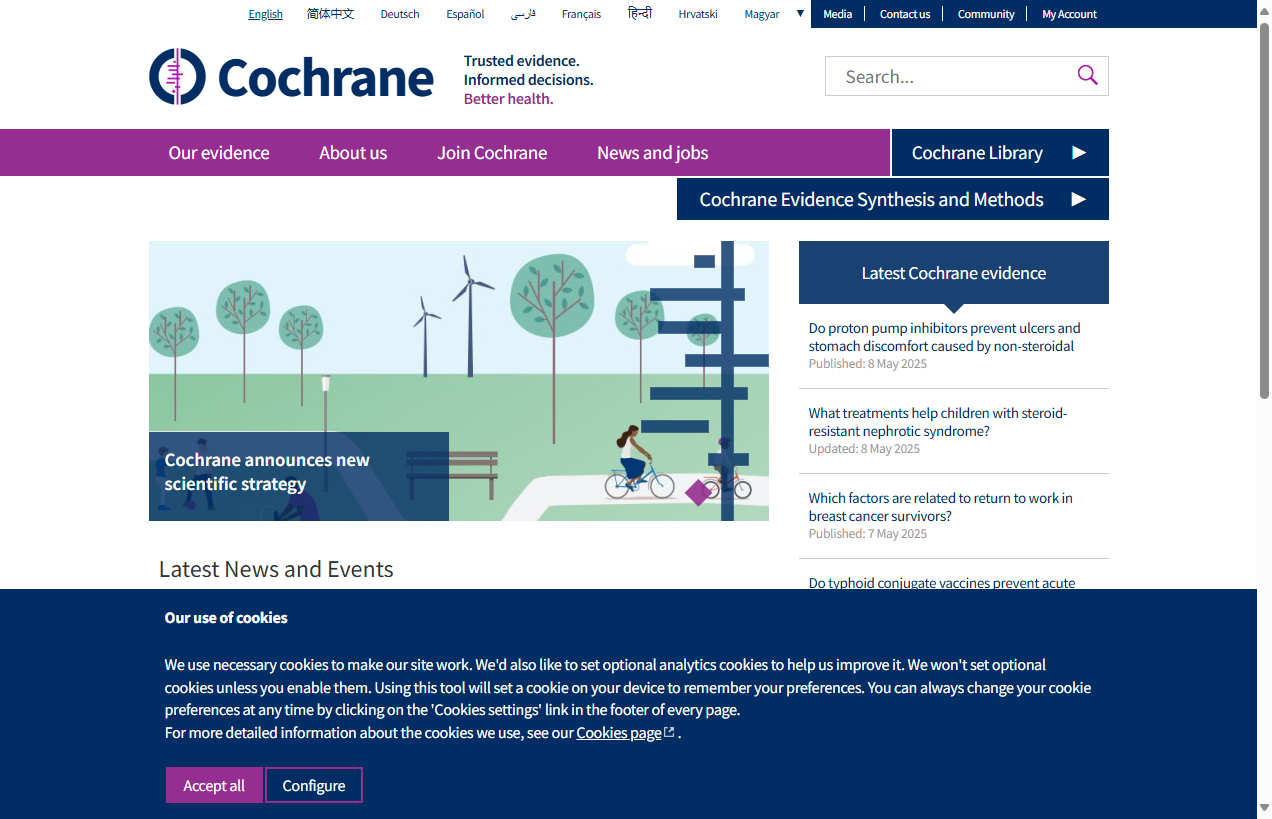Click the Accept all cookies button
This screenshot has width=1272, height=819.
pyautogui.click(x=214, y=785)
